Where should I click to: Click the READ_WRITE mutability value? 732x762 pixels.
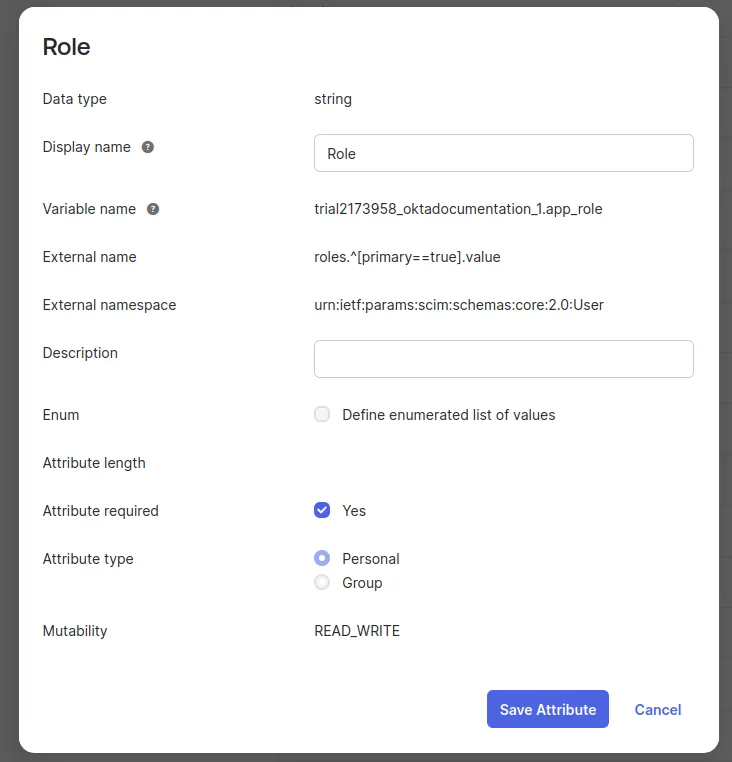click(357, 631)
